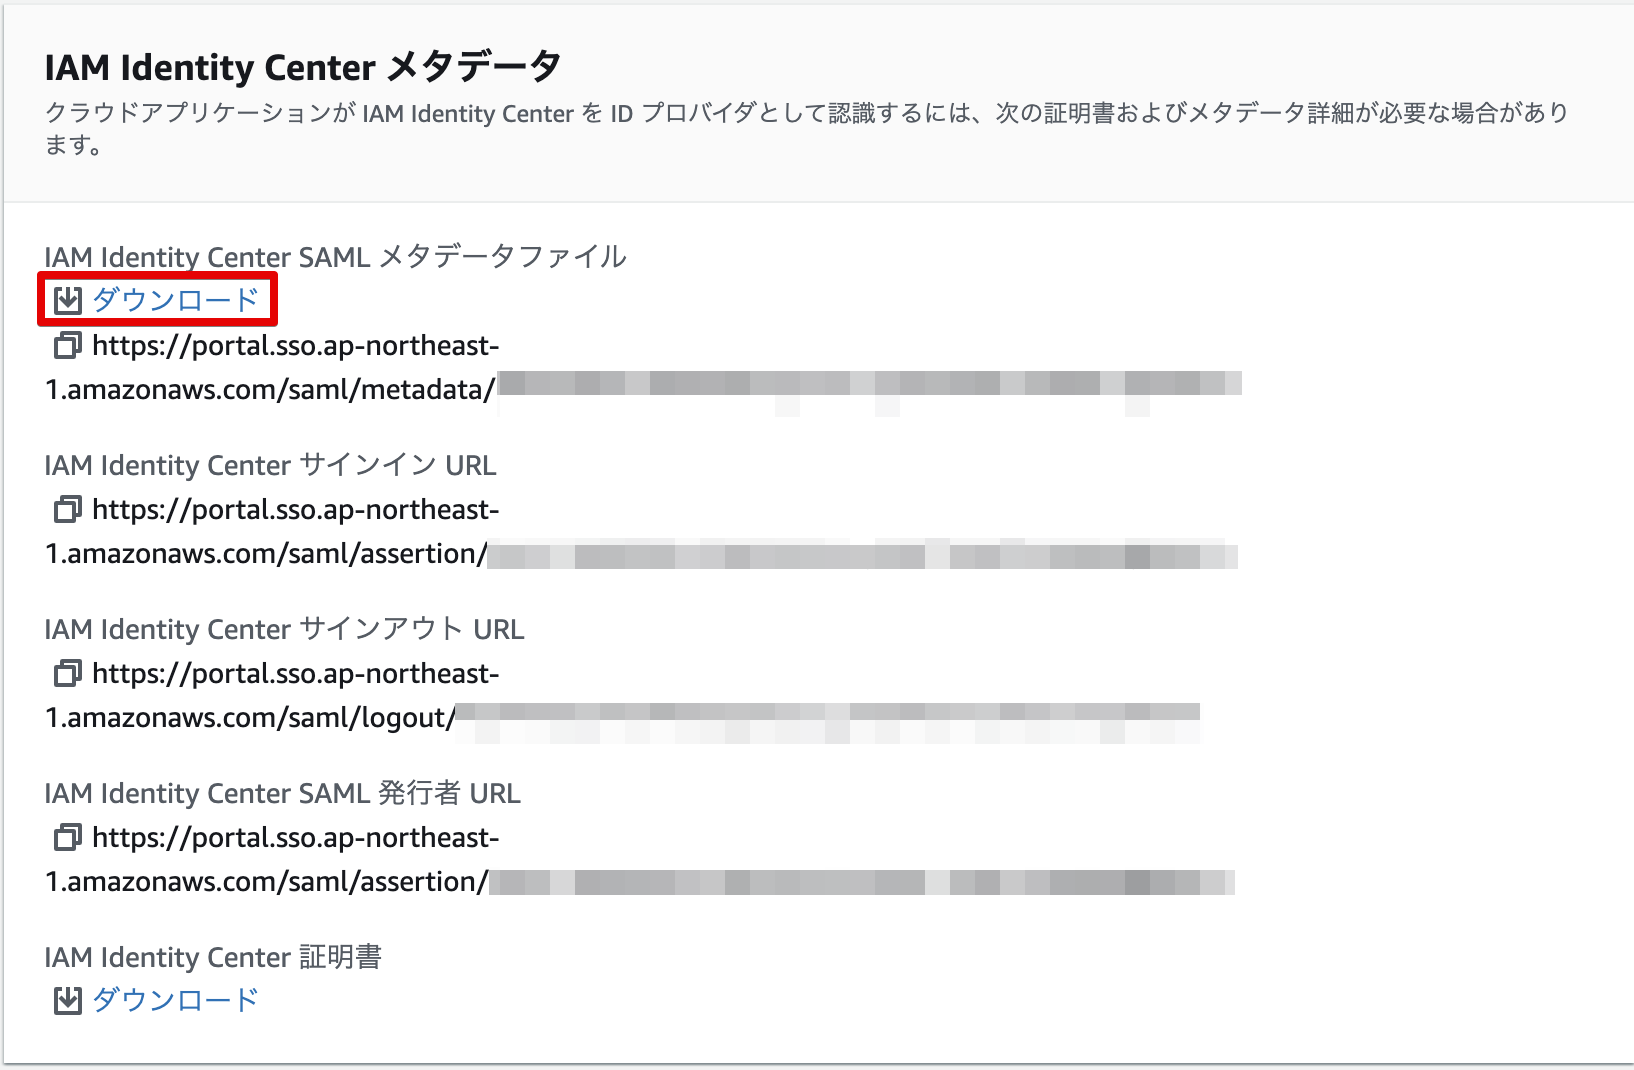The width and height of the screenshot is (1634, 1070).
Task: Click the download icon for the IAM Identity Center 証明書
Action: coord(66,999)
